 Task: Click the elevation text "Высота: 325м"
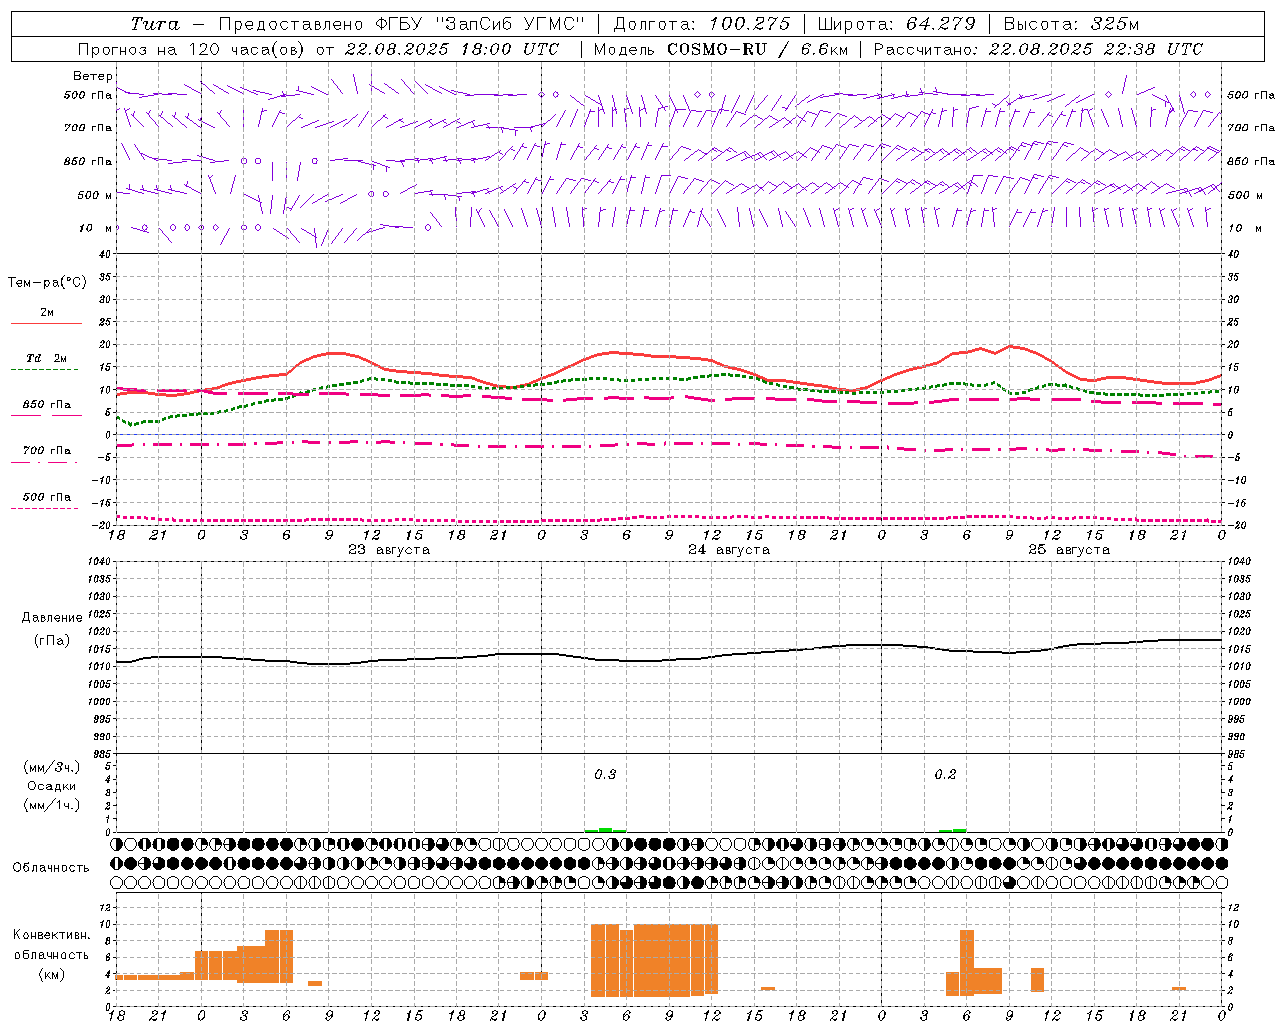pyautogui.click(x=1071, y=24)
